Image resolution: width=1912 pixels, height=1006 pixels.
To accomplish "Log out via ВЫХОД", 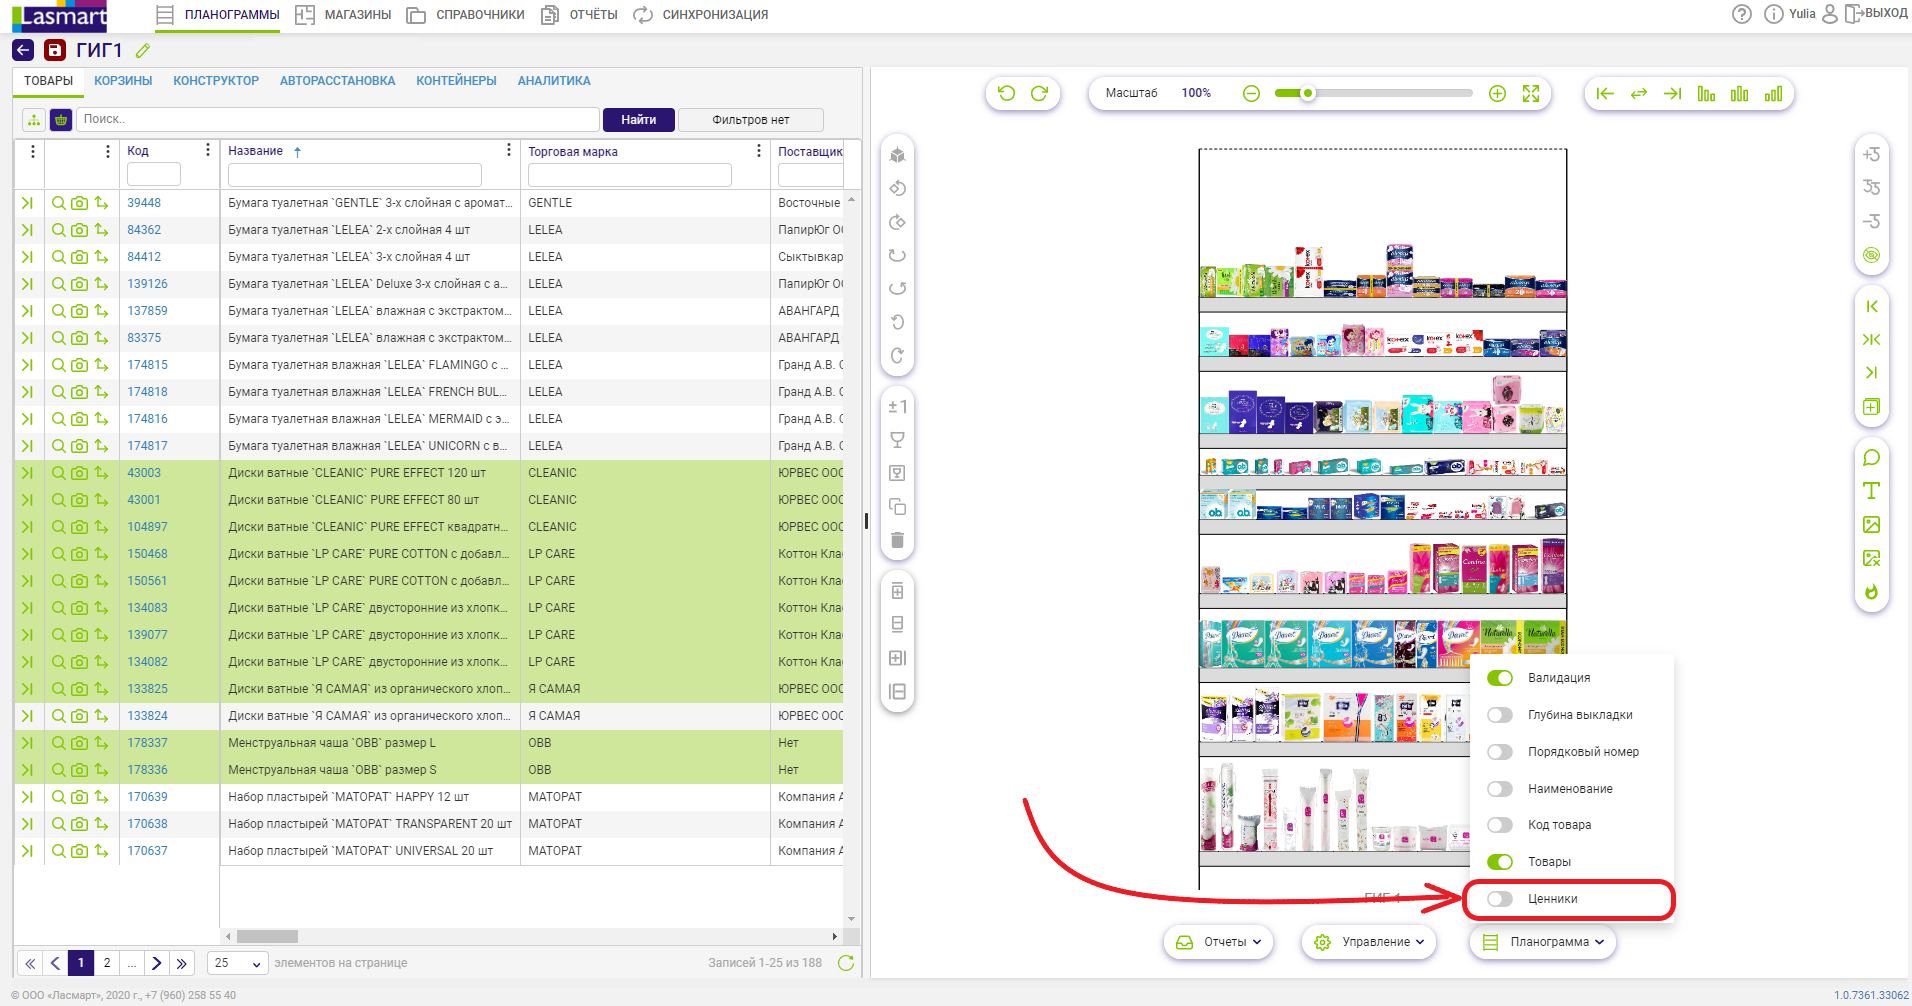I will [1876, 14].
